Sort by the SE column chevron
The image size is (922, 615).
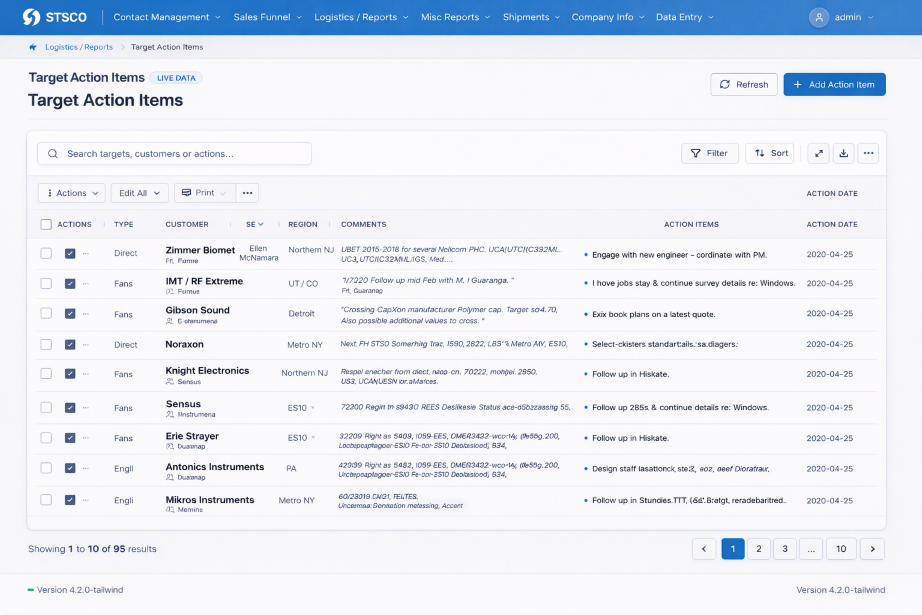260,224
